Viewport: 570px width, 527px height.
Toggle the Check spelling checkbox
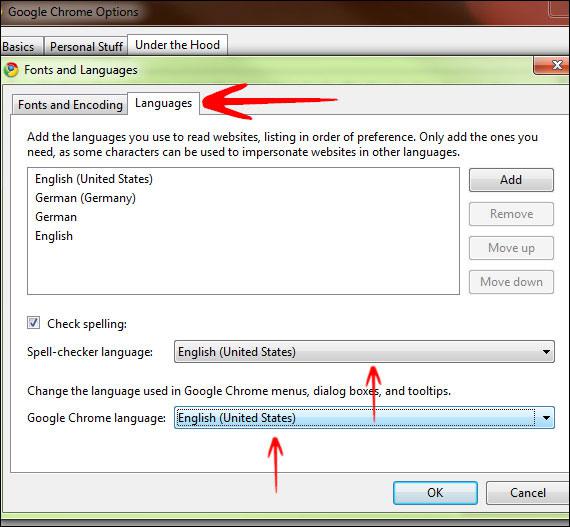tap(33, 322)
